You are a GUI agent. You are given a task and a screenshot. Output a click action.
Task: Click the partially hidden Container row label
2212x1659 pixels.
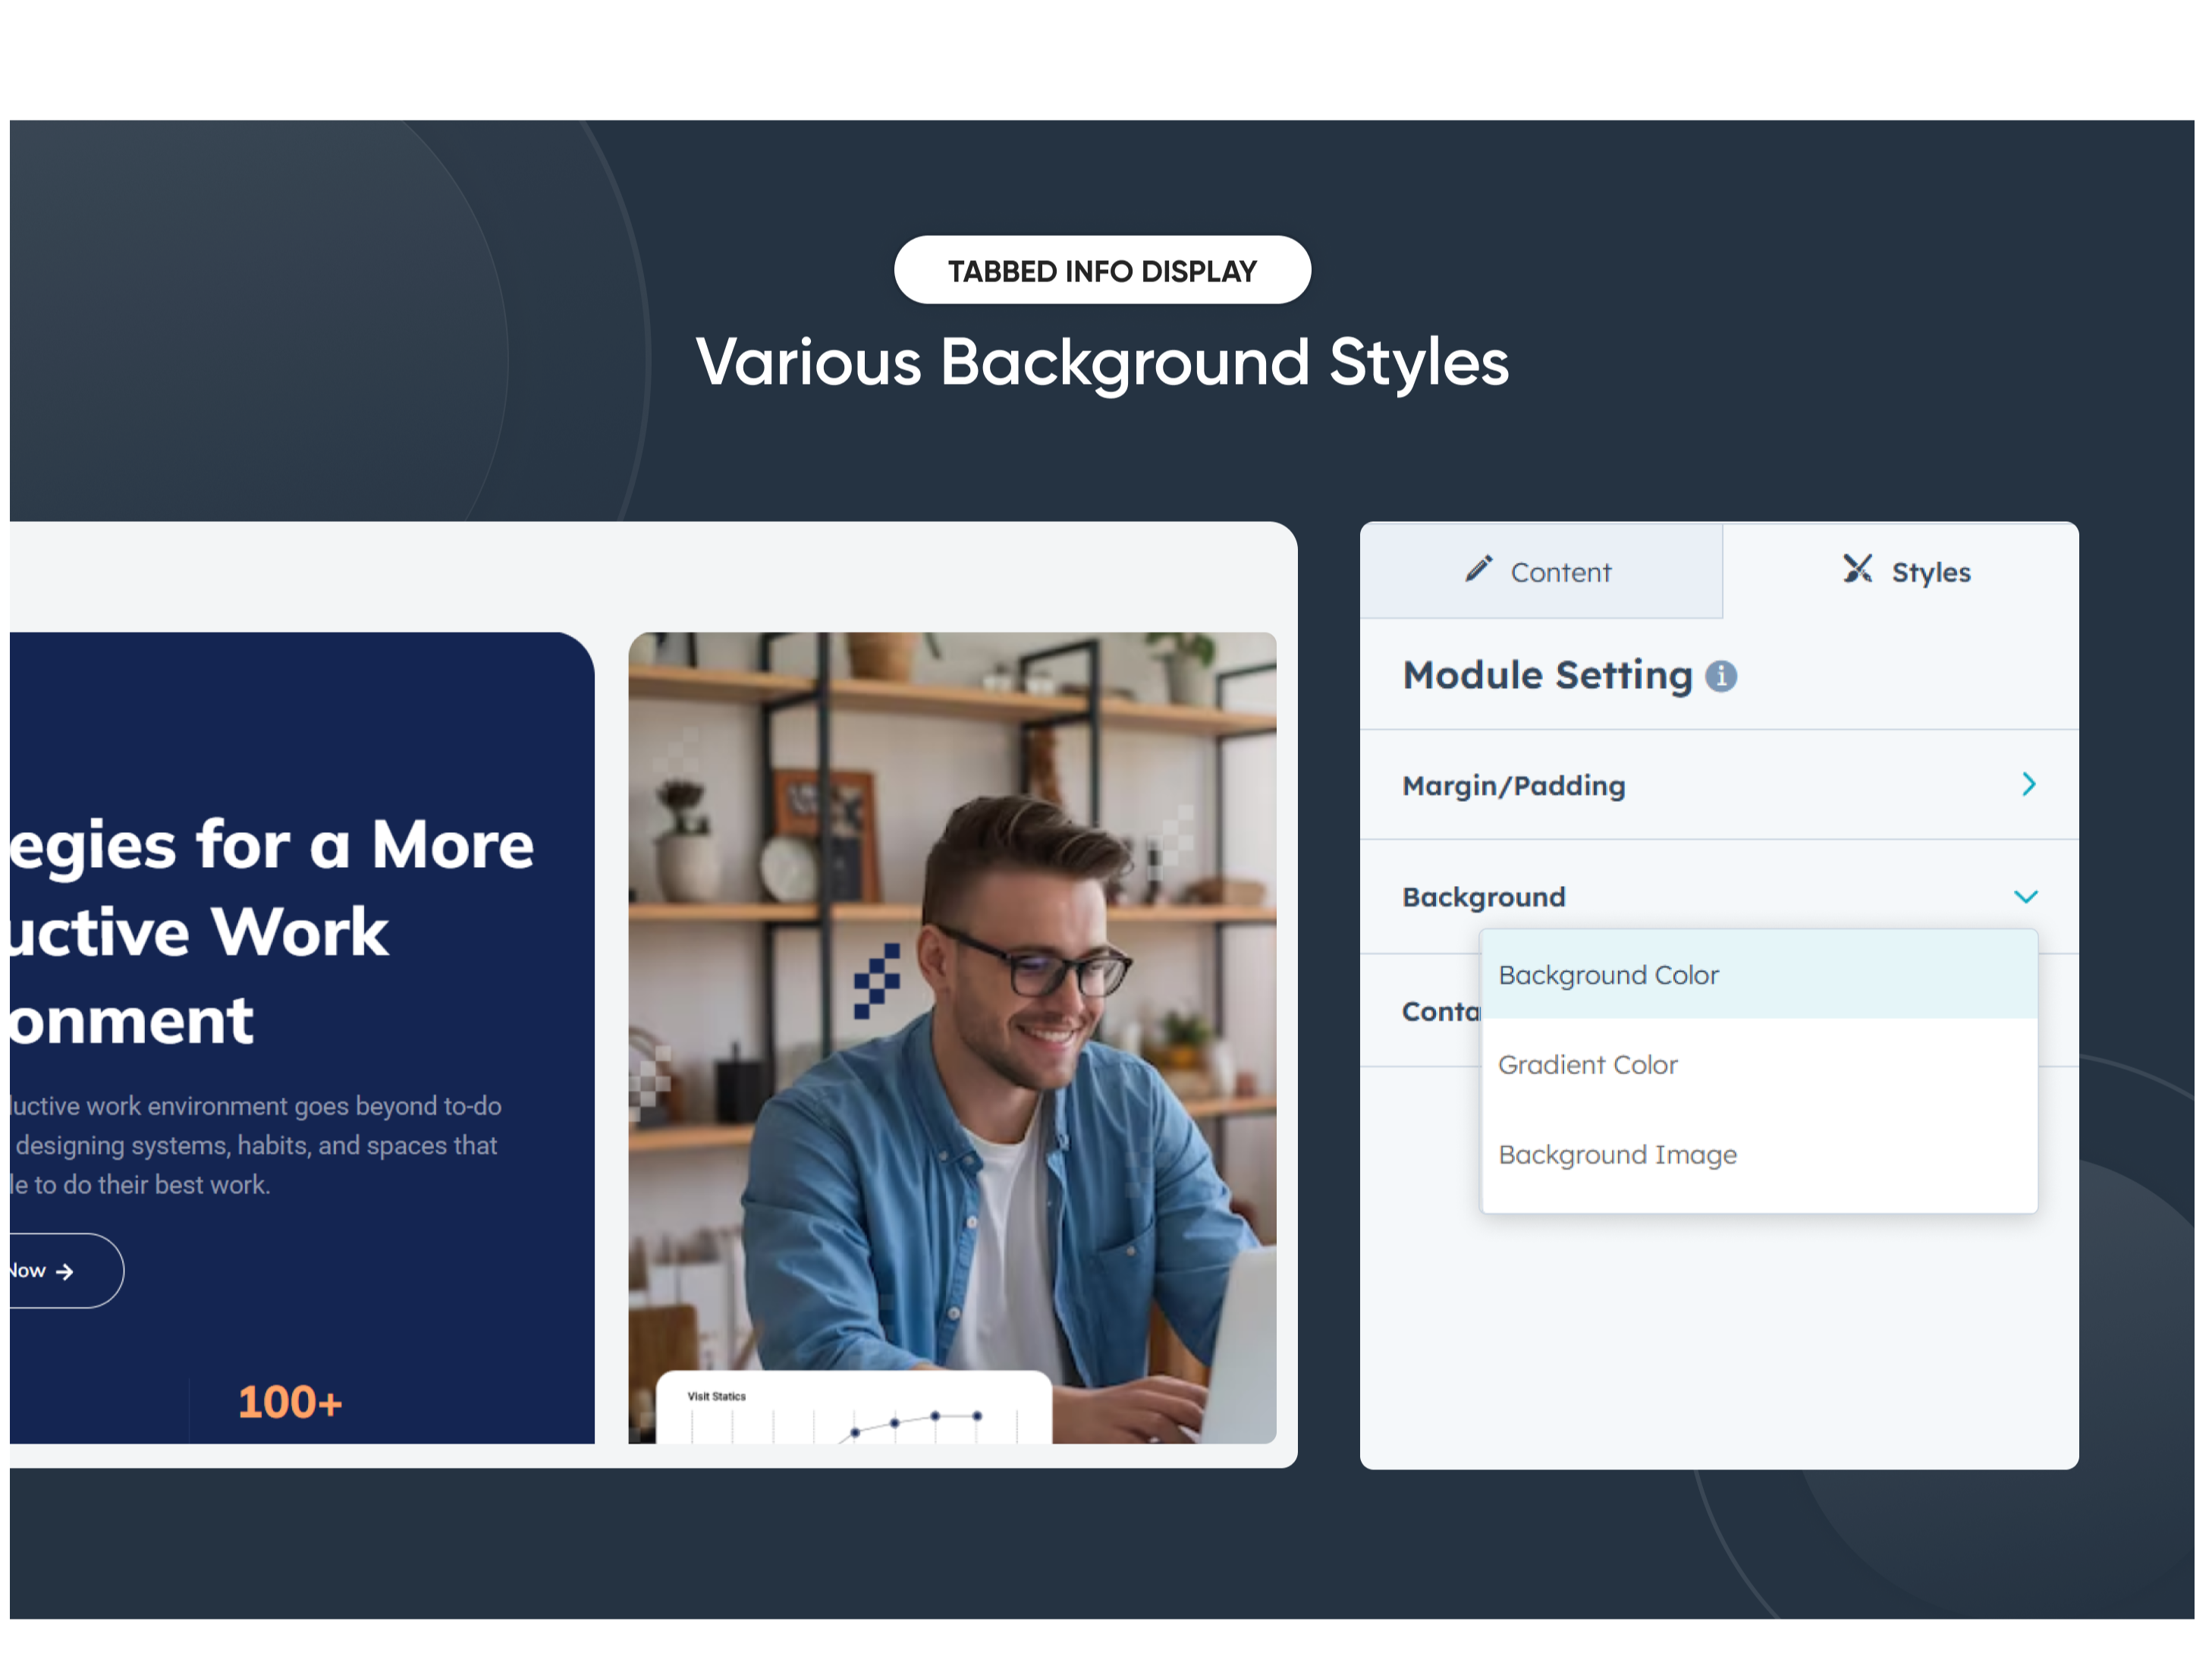point(1439,1012)
